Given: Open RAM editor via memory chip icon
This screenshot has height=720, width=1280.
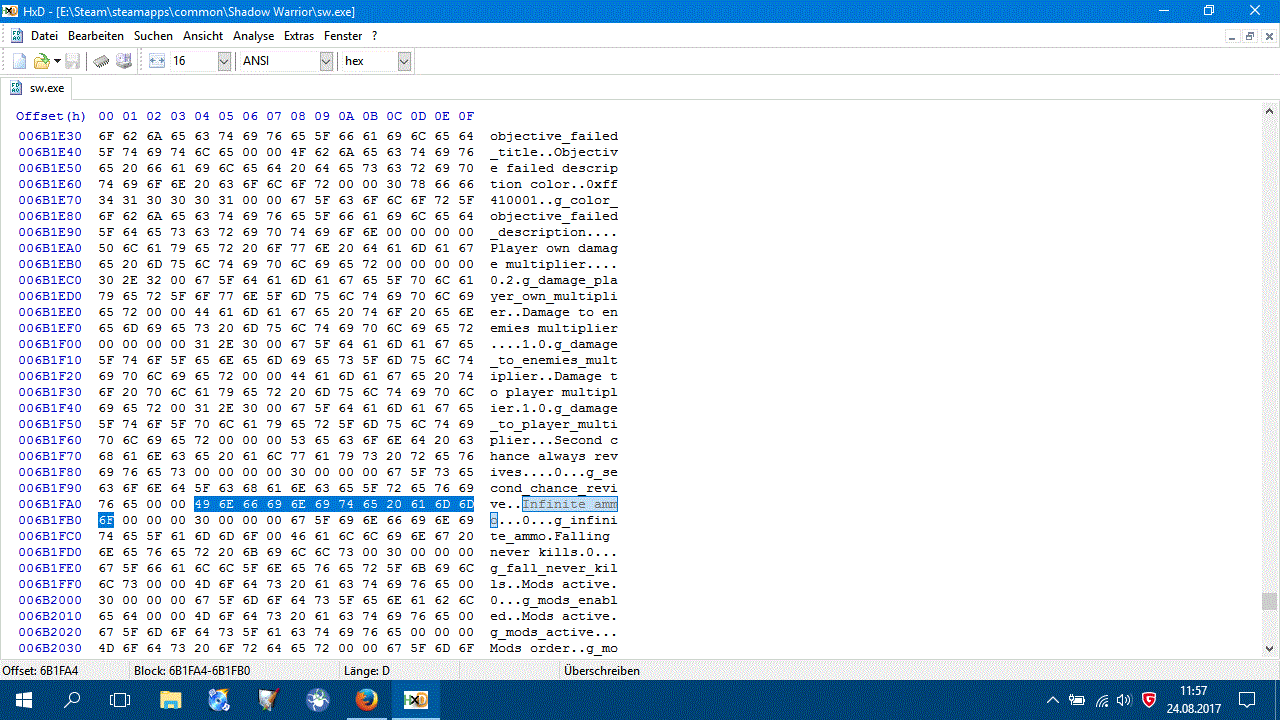Looking at the screenshot, I should tap(101, 61).
